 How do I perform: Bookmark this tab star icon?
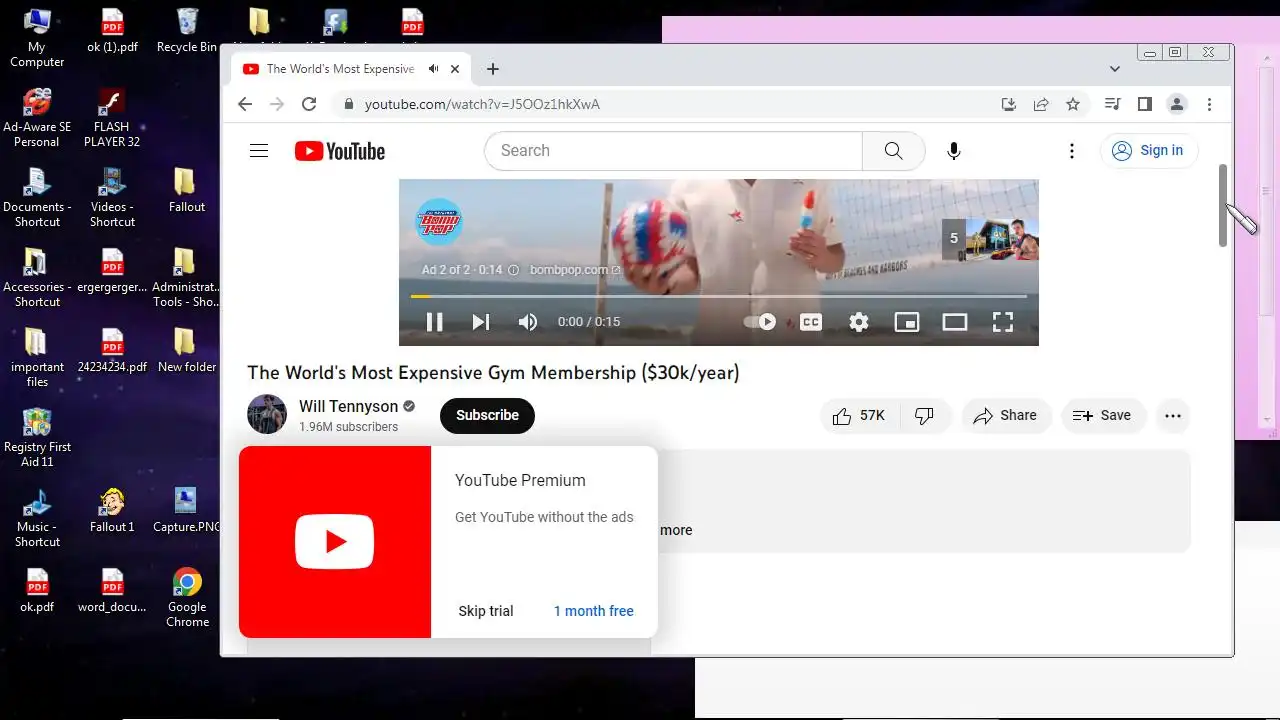[1073, 104]
